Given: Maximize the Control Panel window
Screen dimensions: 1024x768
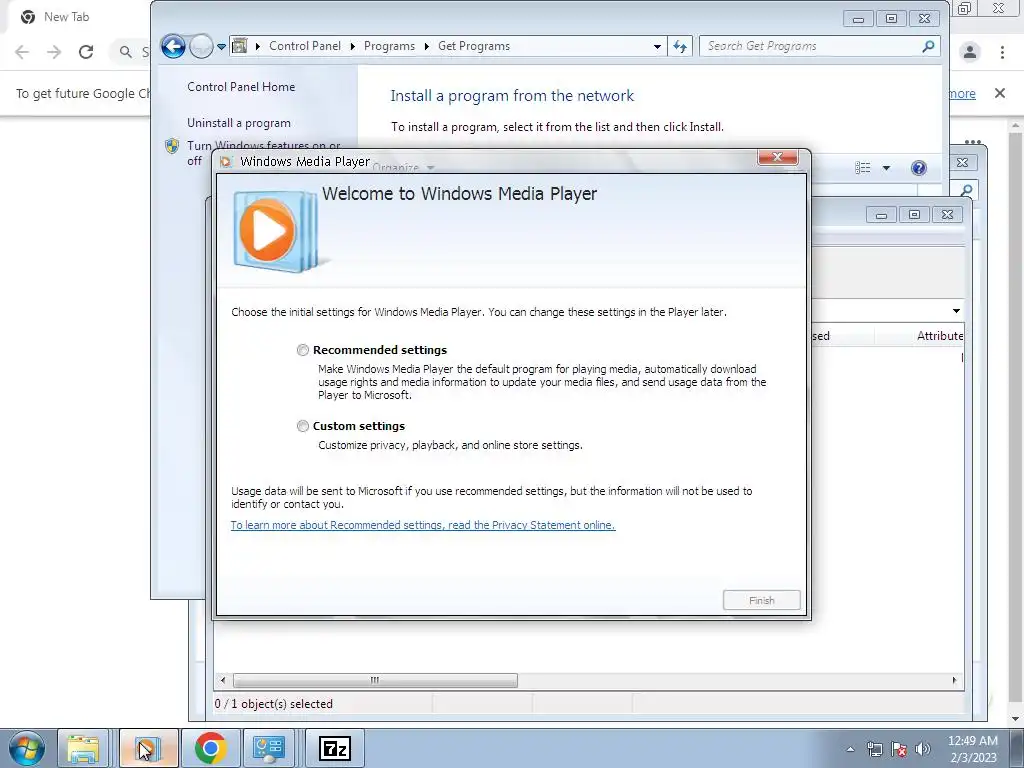Looking at the screenshot, I should 891,19.
